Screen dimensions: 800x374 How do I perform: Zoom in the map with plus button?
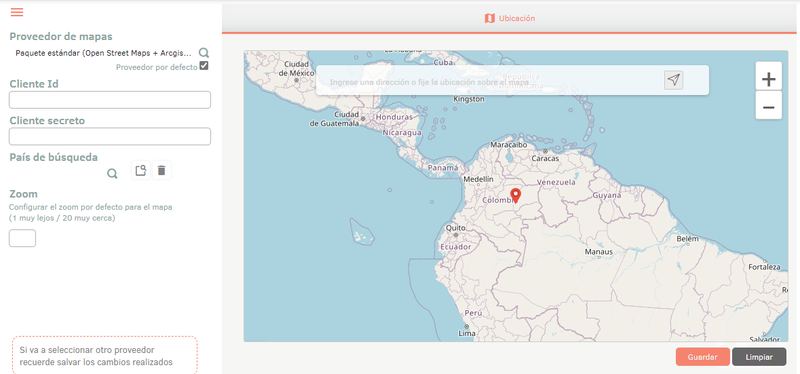(768, 79)
